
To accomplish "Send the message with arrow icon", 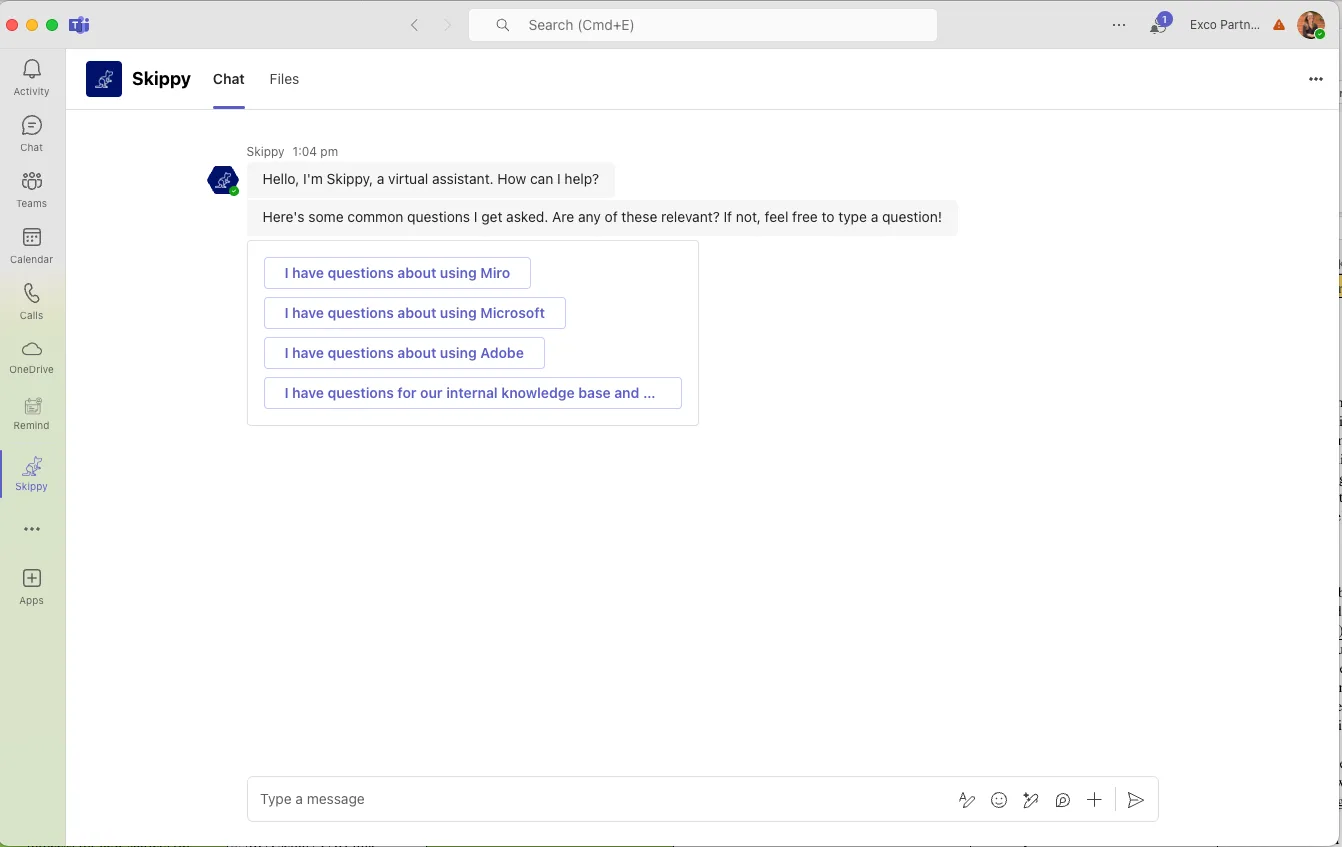I will 1136,800.
